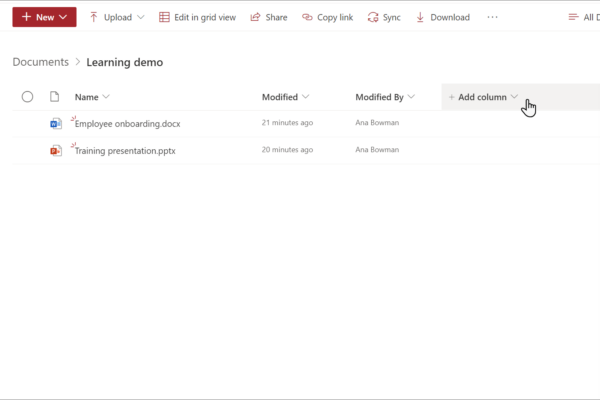Click the Upload arrow icon

94,17
